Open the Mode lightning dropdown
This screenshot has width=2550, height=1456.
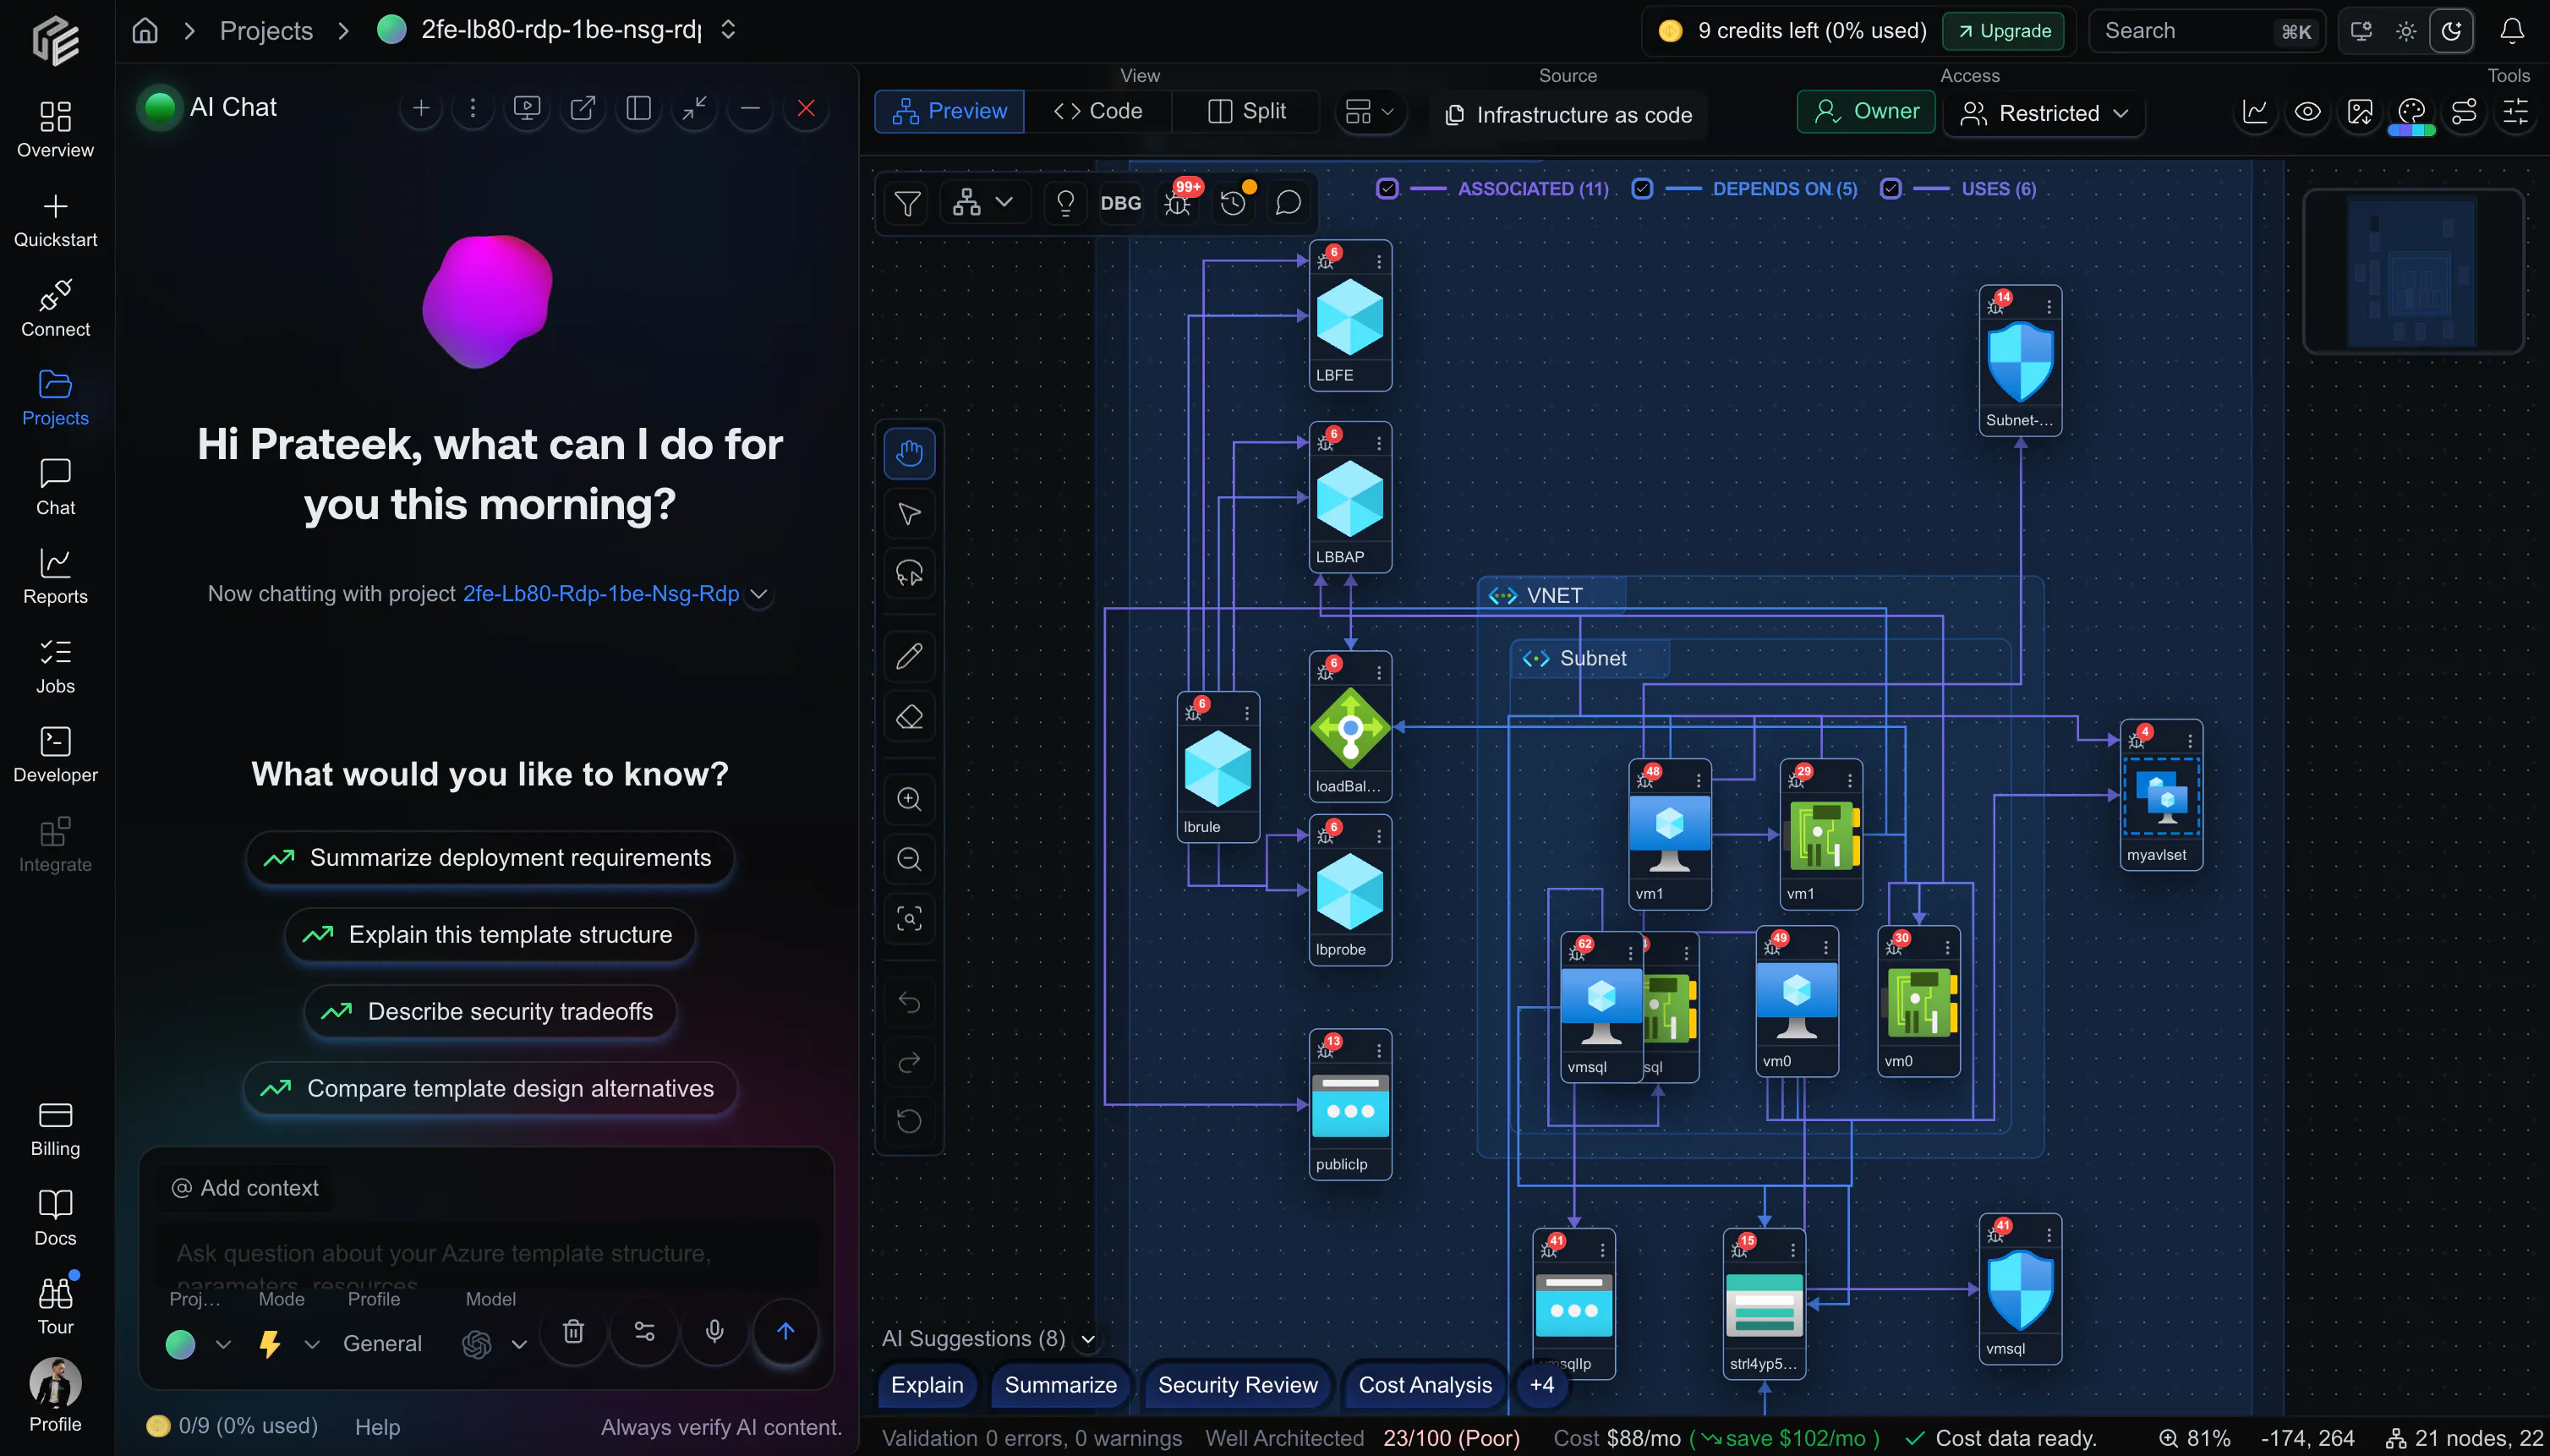coord(289,1344)
